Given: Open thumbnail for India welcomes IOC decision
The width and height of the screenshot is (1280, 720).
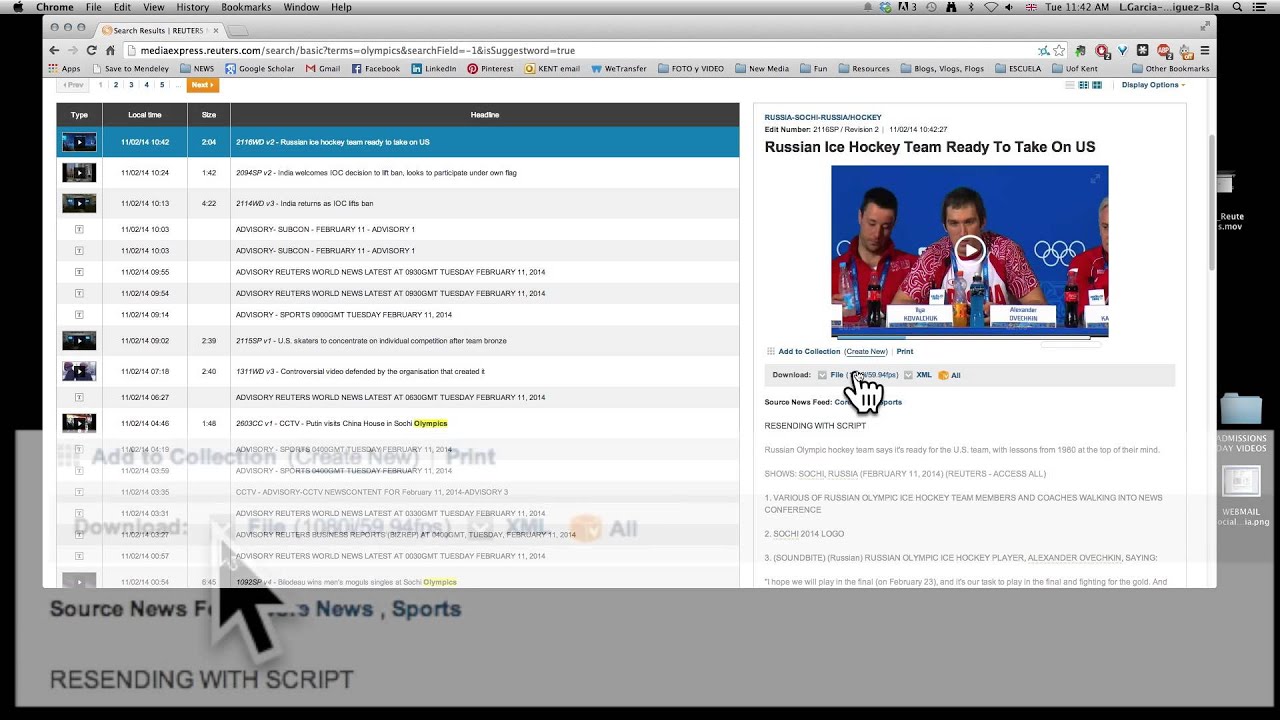Looking at the screenshot, I should click(x=79, y=173).
